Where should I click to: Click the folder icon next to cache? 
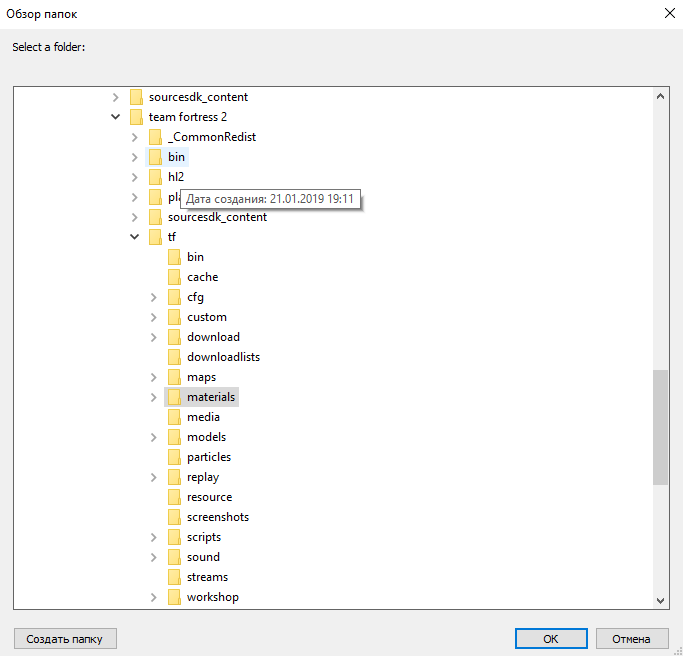(174, 277)
